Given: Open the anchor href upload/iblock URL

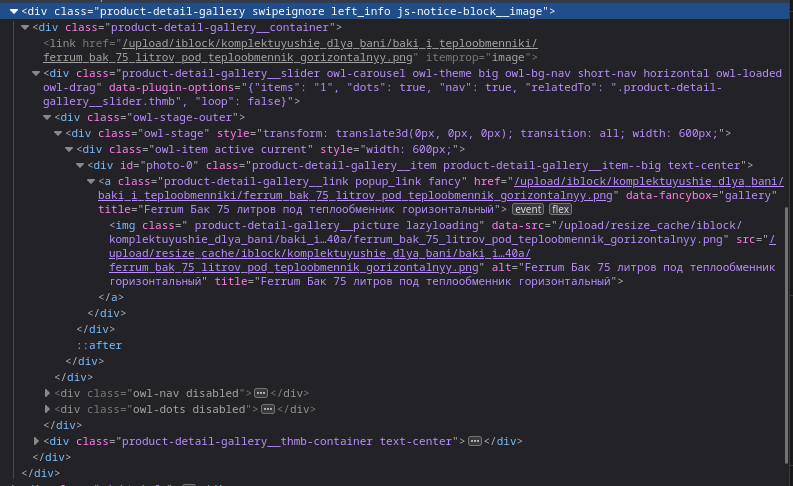Looking at the screenshot, I should [440, 188].
